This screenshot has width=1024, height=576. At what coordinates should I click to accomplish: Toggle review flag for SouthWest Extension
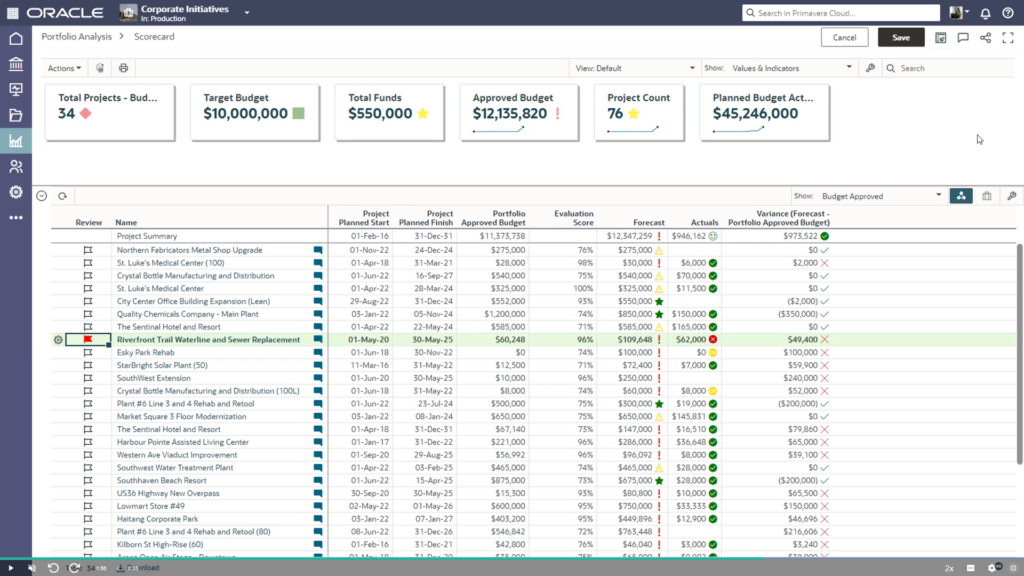pyautogui.click(x=88, y=379)
